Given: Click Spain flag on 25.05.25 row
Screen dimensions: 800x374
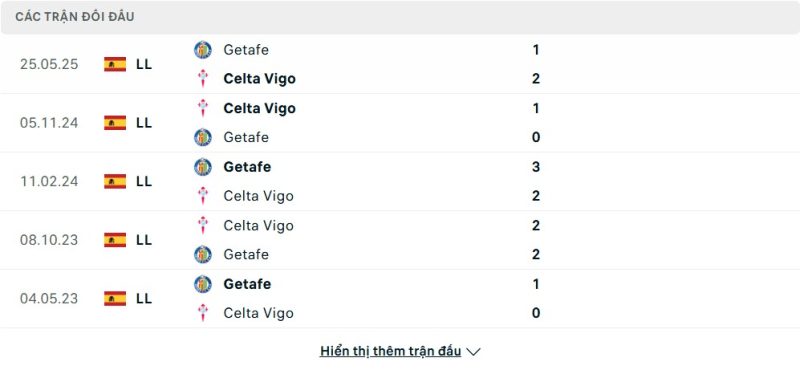Looking at the screenshot, I should pyautogui.click(x=115, y=64).
